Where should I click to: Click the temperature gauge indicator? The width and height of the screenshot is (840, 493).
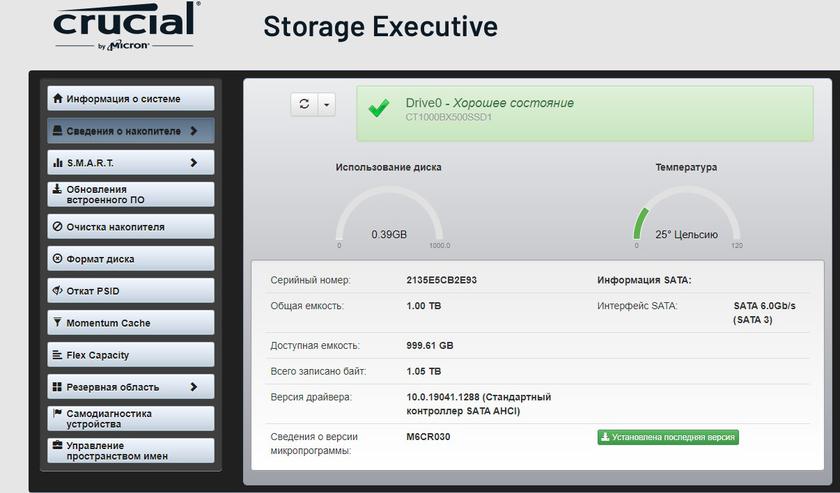point(686,217)
